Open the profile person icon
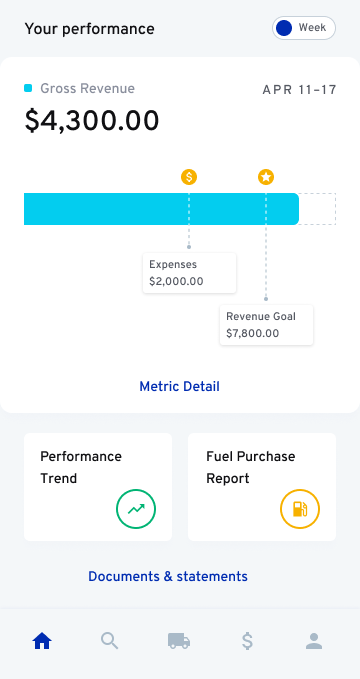Viewport: 360px width, 679px height. 314,641
